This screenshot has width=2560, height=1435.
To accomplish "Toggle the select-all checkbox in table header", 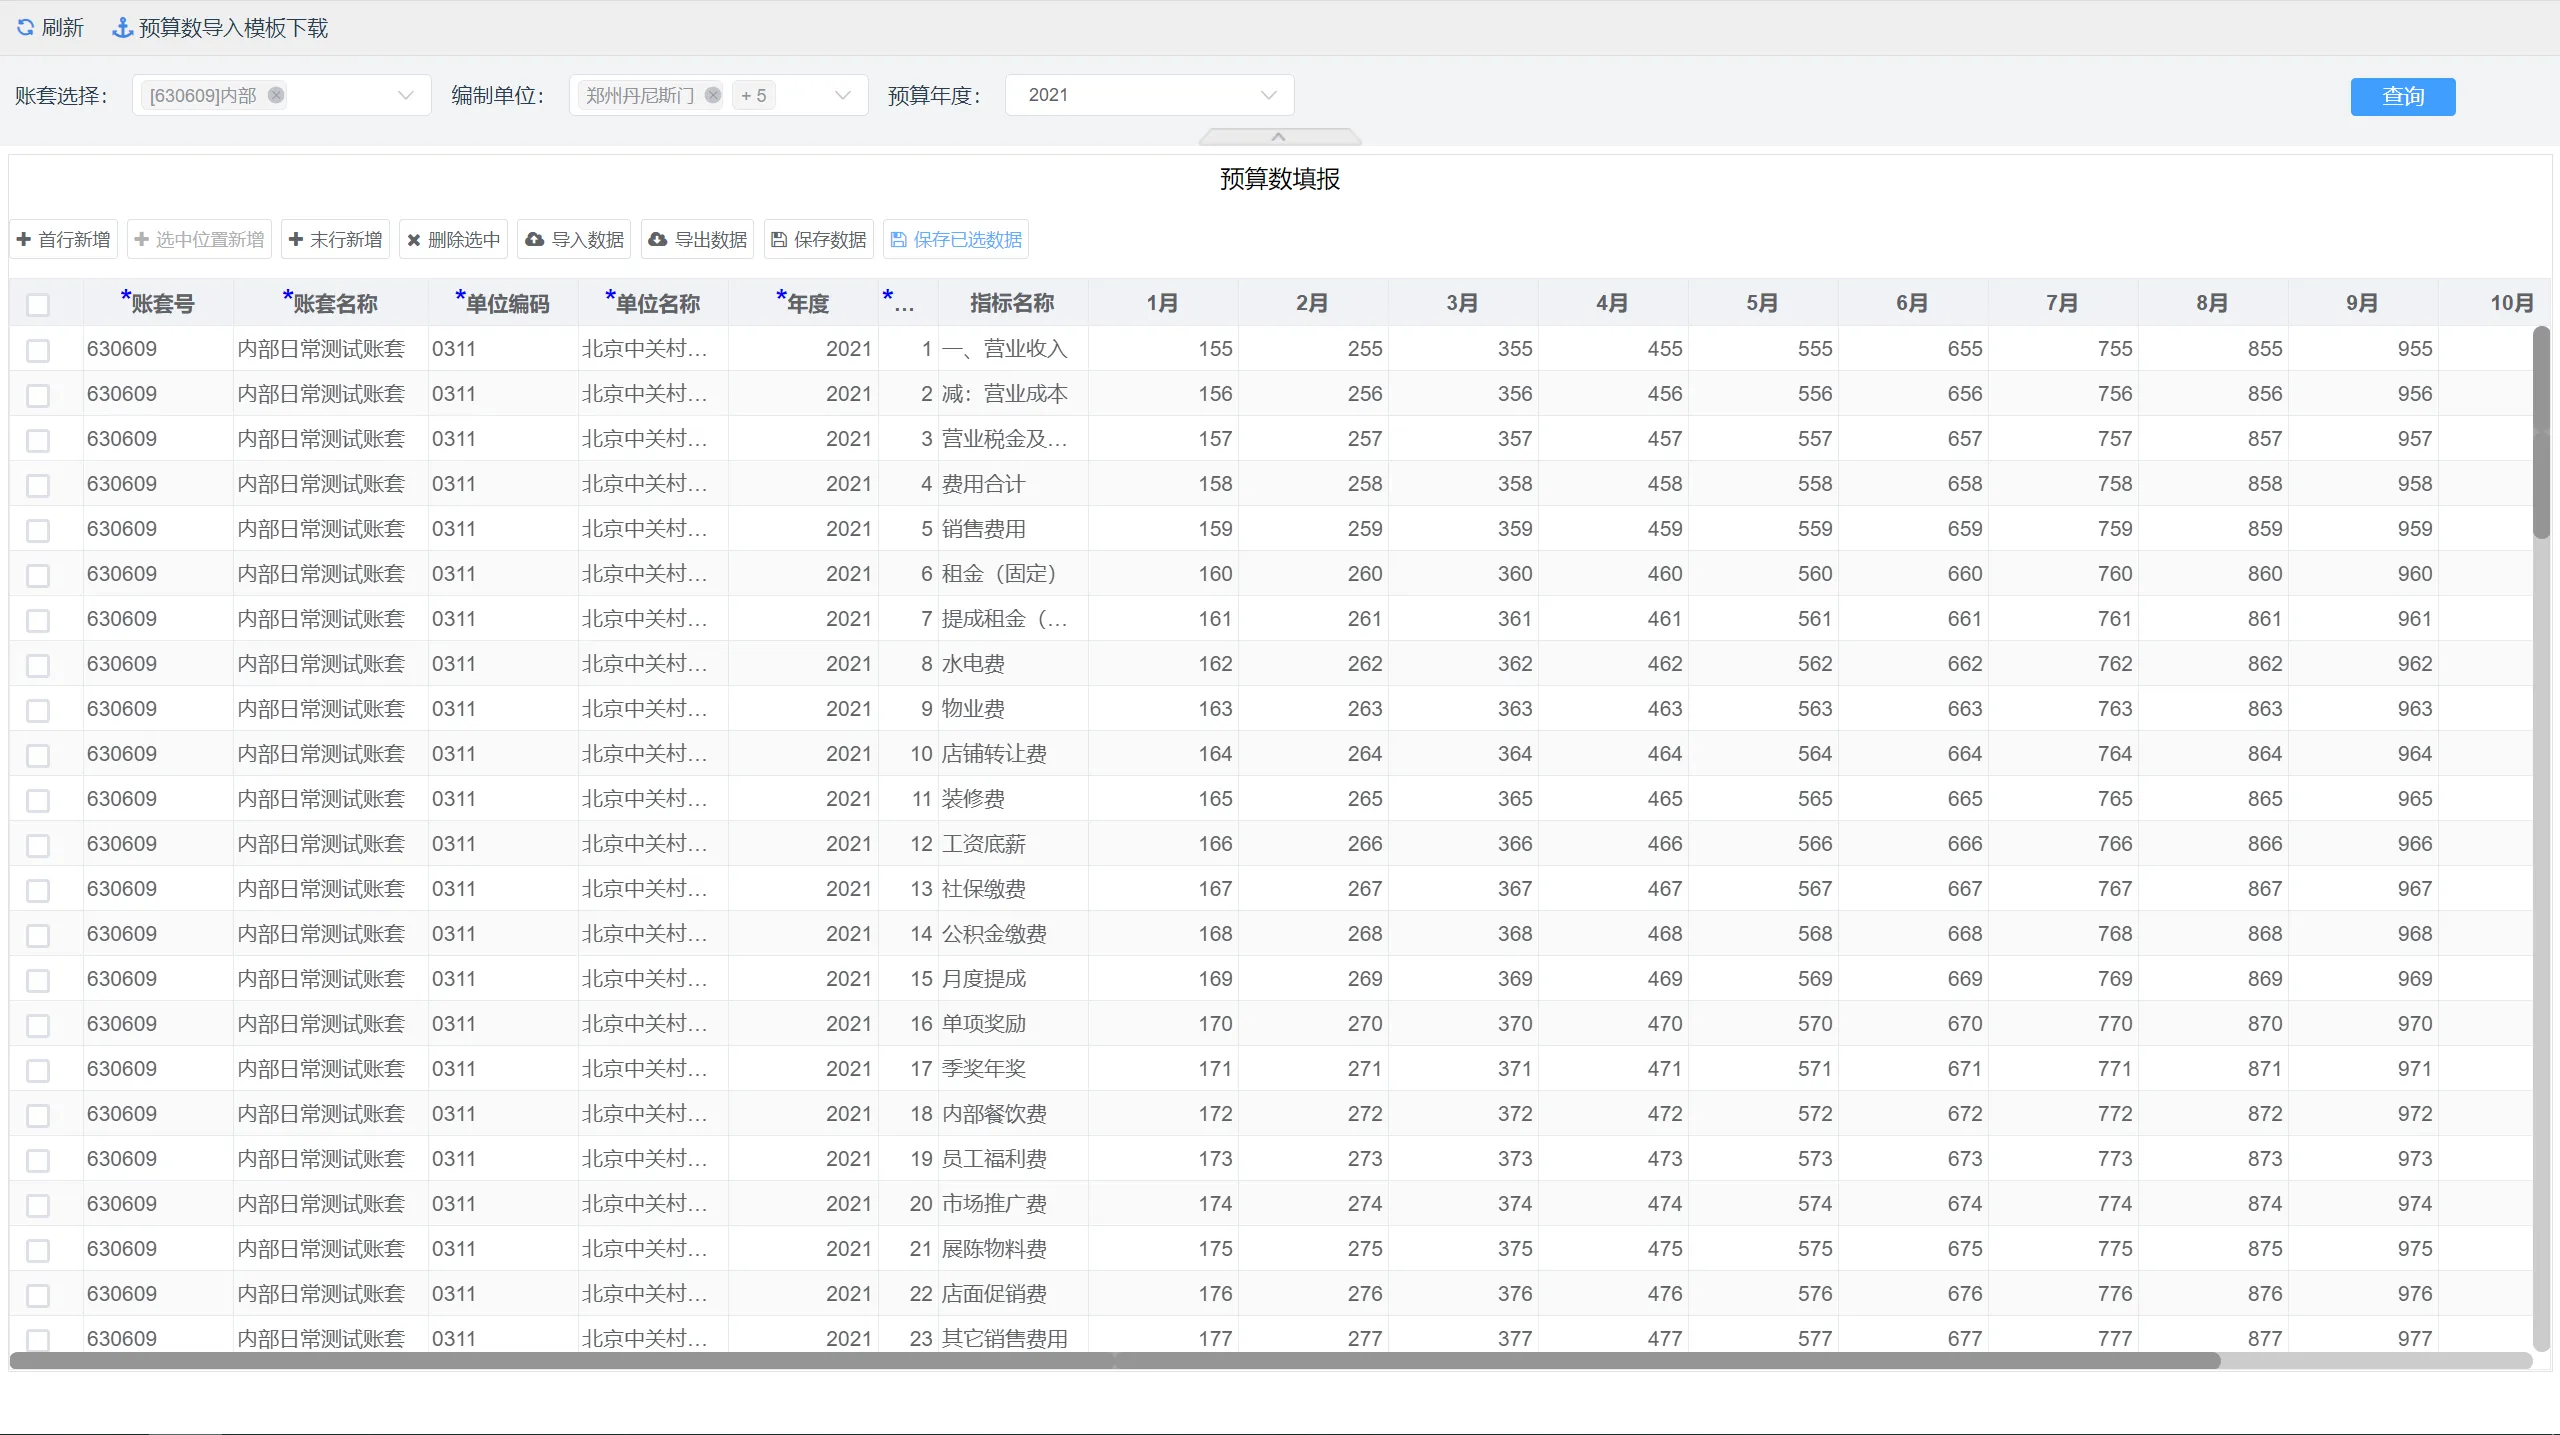I will pos(38,305).
